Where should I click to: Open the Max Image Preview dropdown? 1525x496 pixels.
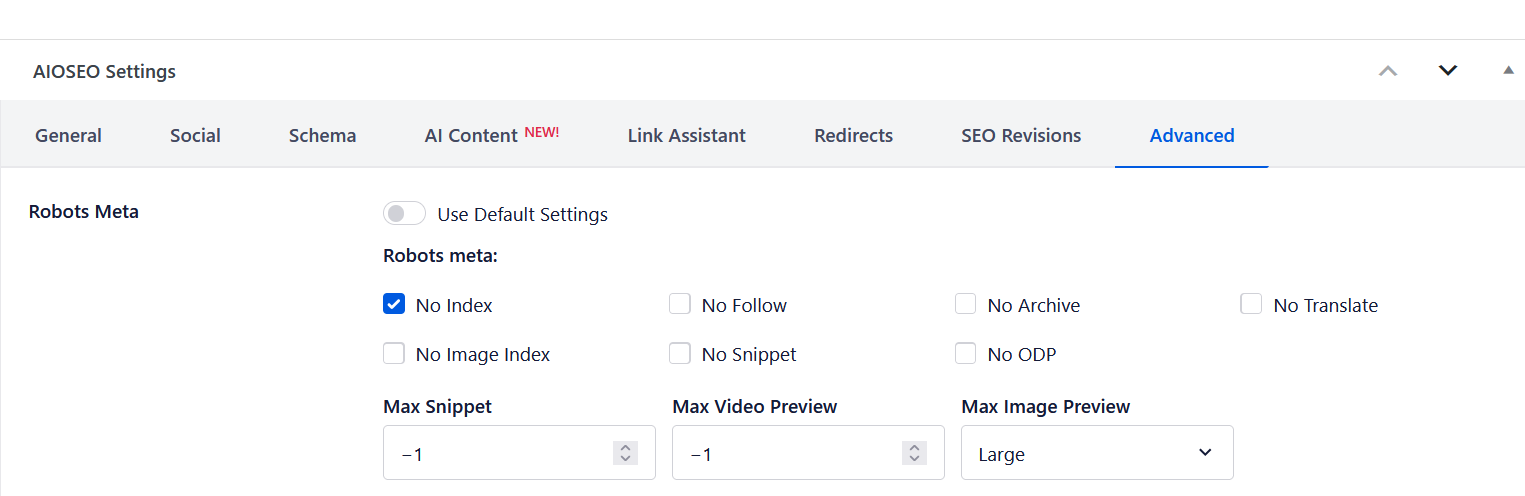pos(1097,453)
